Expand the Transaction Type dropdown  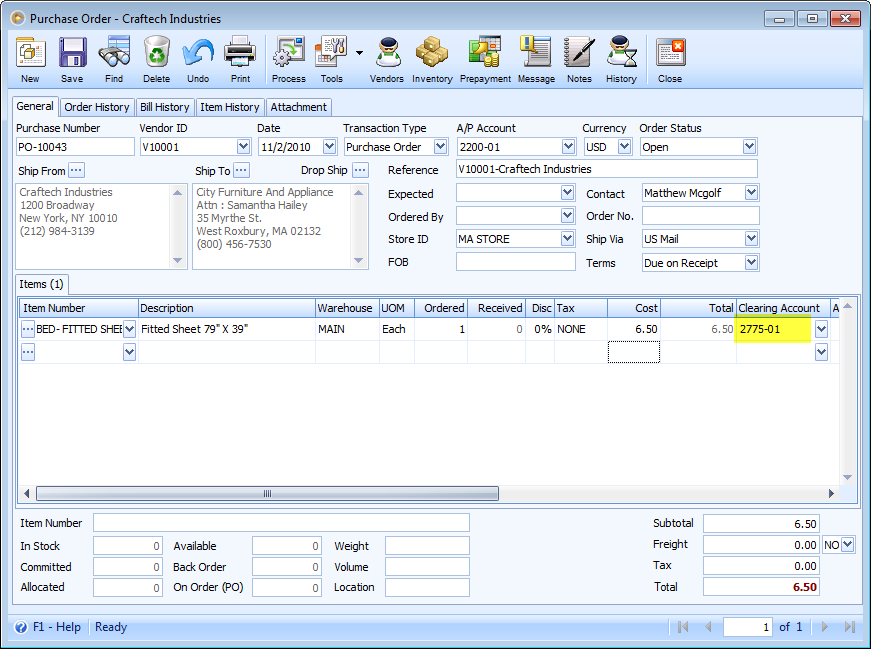point(440,147)
